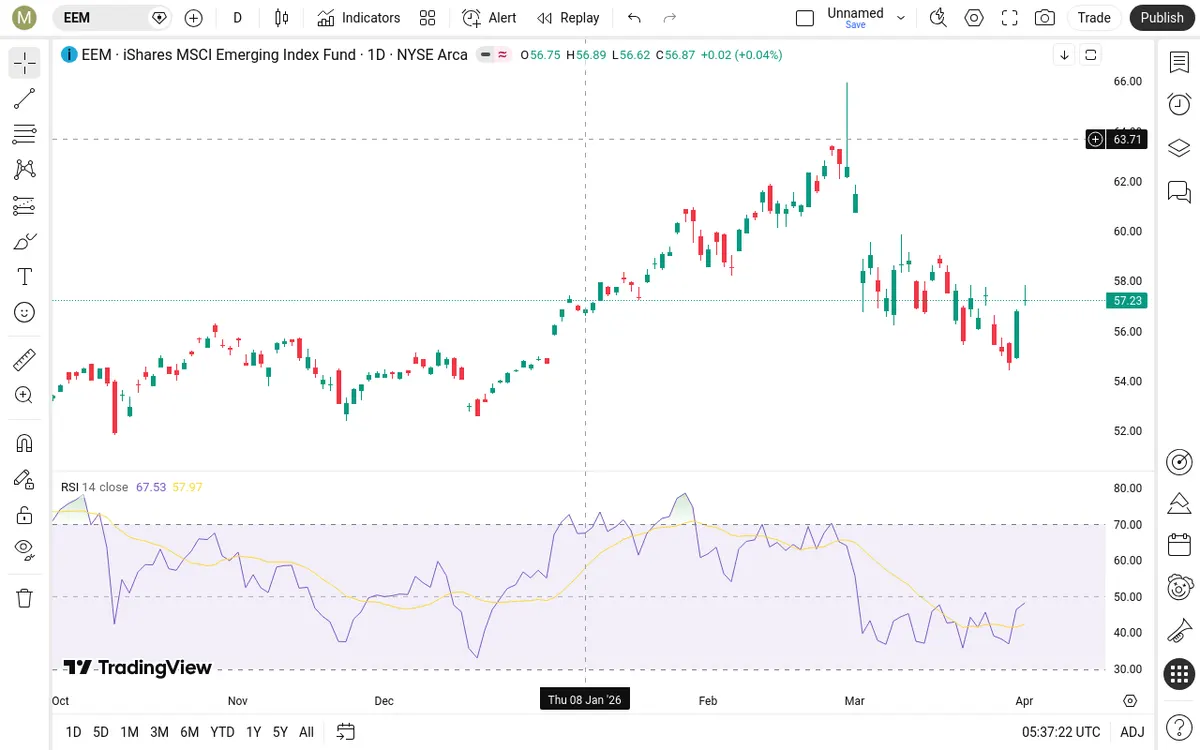
Task: Open the chart patterns tool
Action: coord(25,170)
